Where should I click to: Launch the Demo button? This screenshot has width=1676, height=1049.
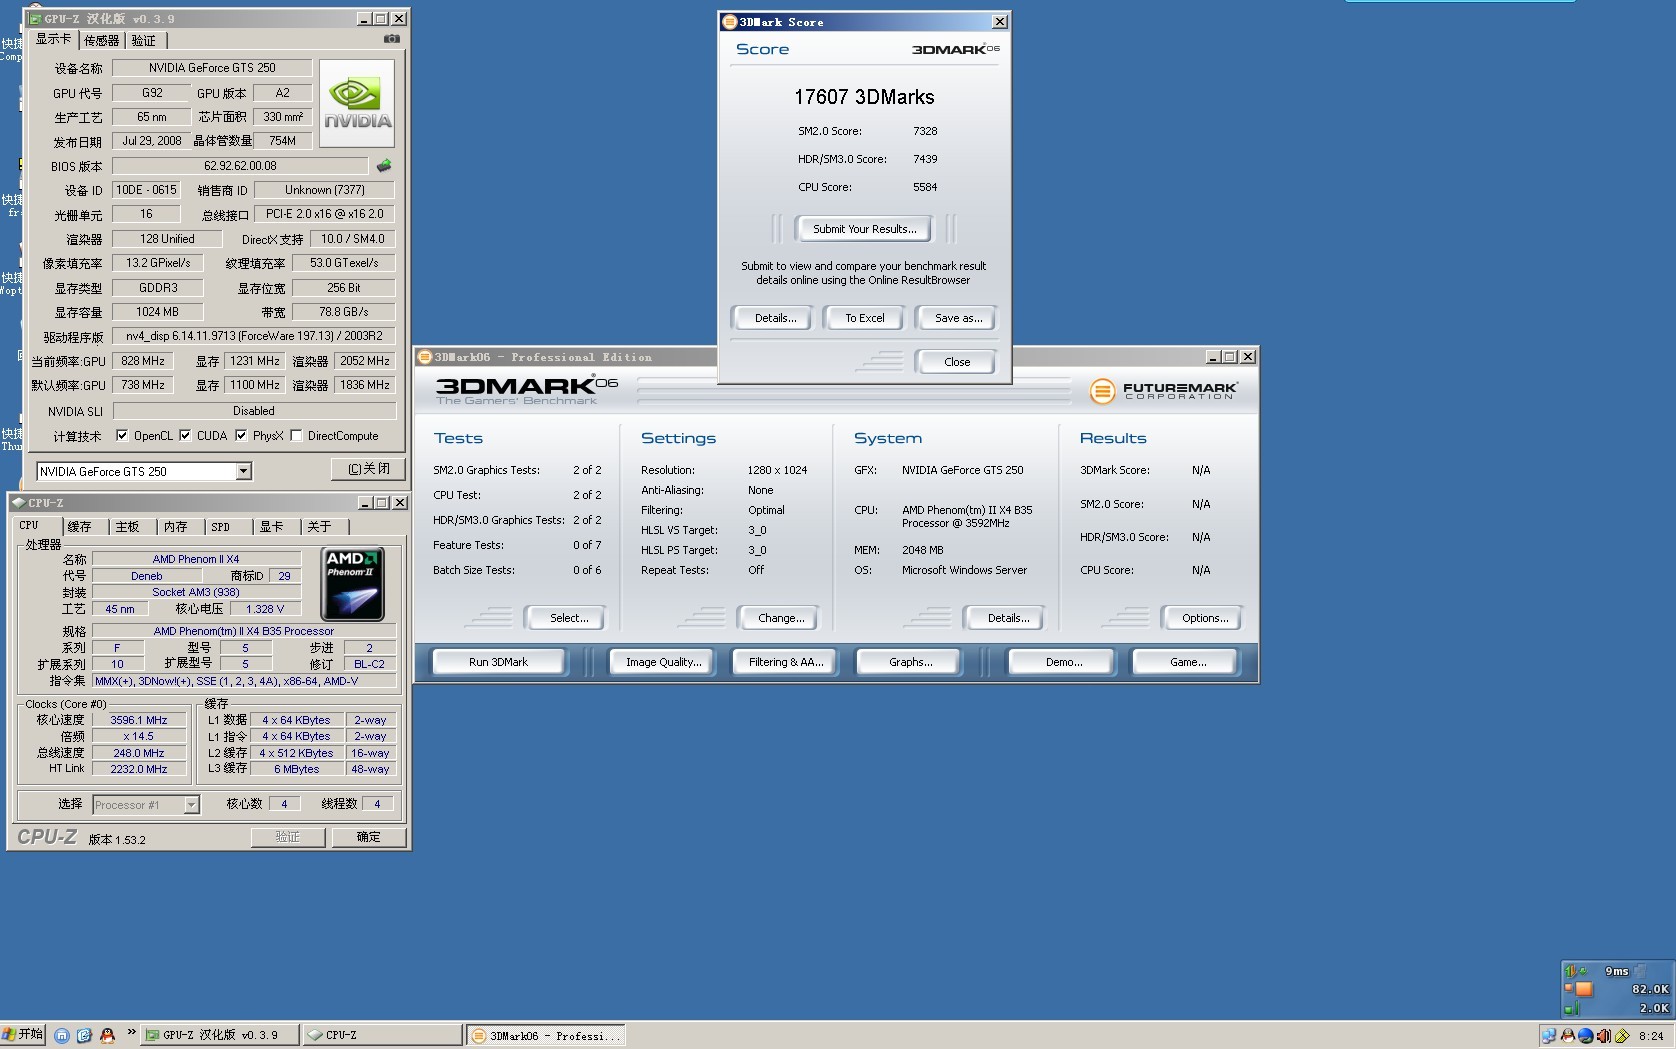(x=1063, y=662)
